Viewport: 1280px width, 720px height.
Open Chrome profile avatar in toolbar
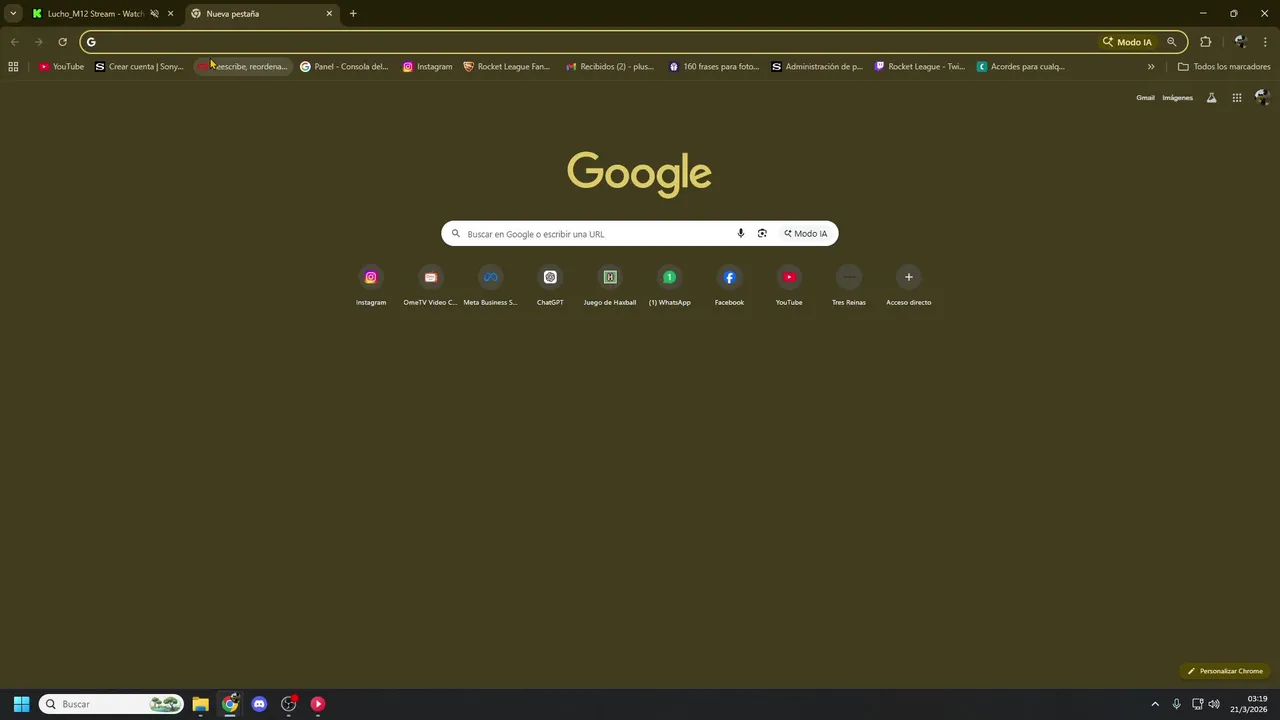pyautogui.click(x=1241, y=42)
